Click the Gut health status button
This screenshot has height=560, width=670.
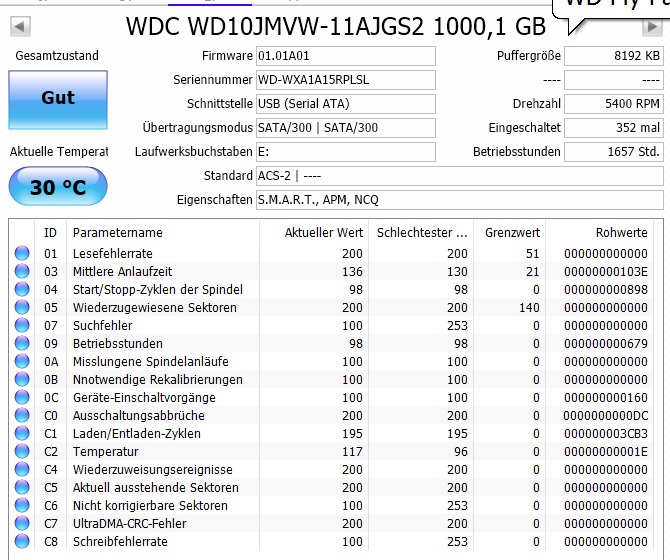pos(58,100)
